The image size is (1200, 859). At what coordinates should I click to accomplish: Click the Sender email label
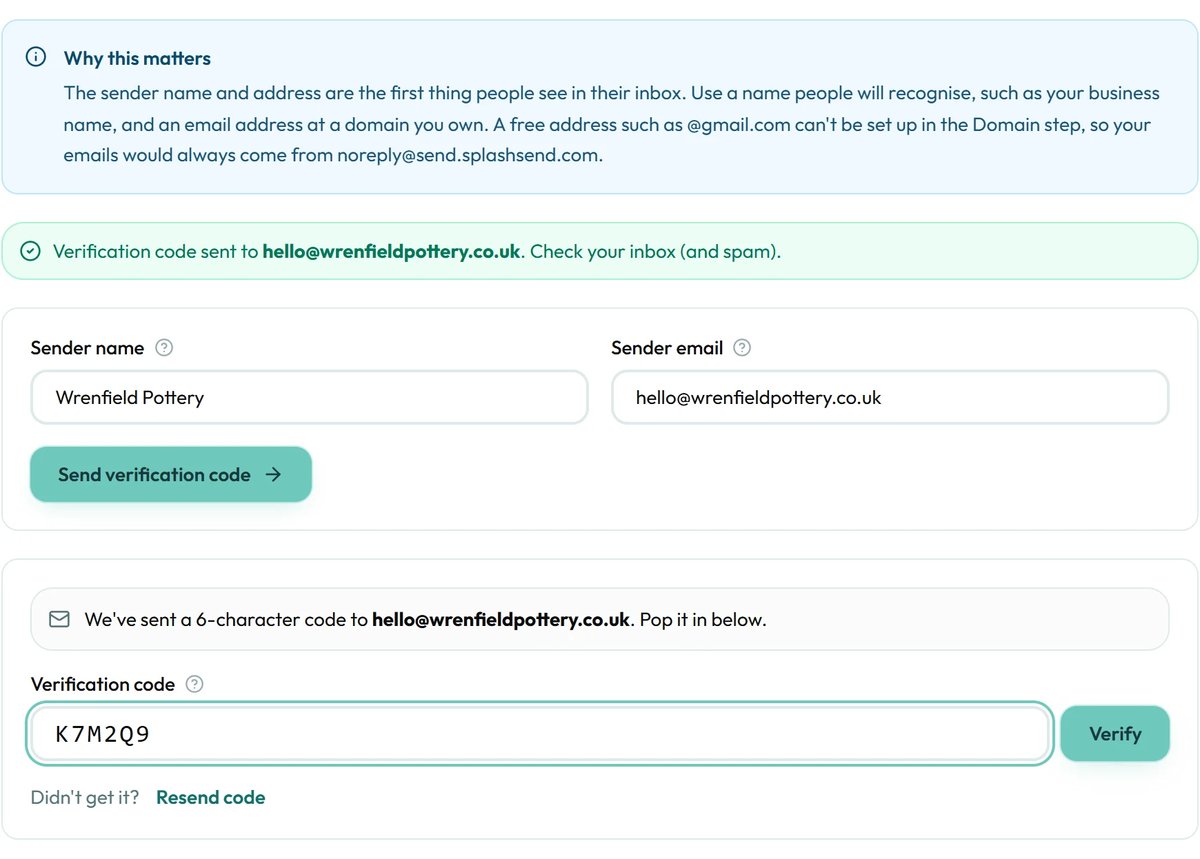coord(667,348)
